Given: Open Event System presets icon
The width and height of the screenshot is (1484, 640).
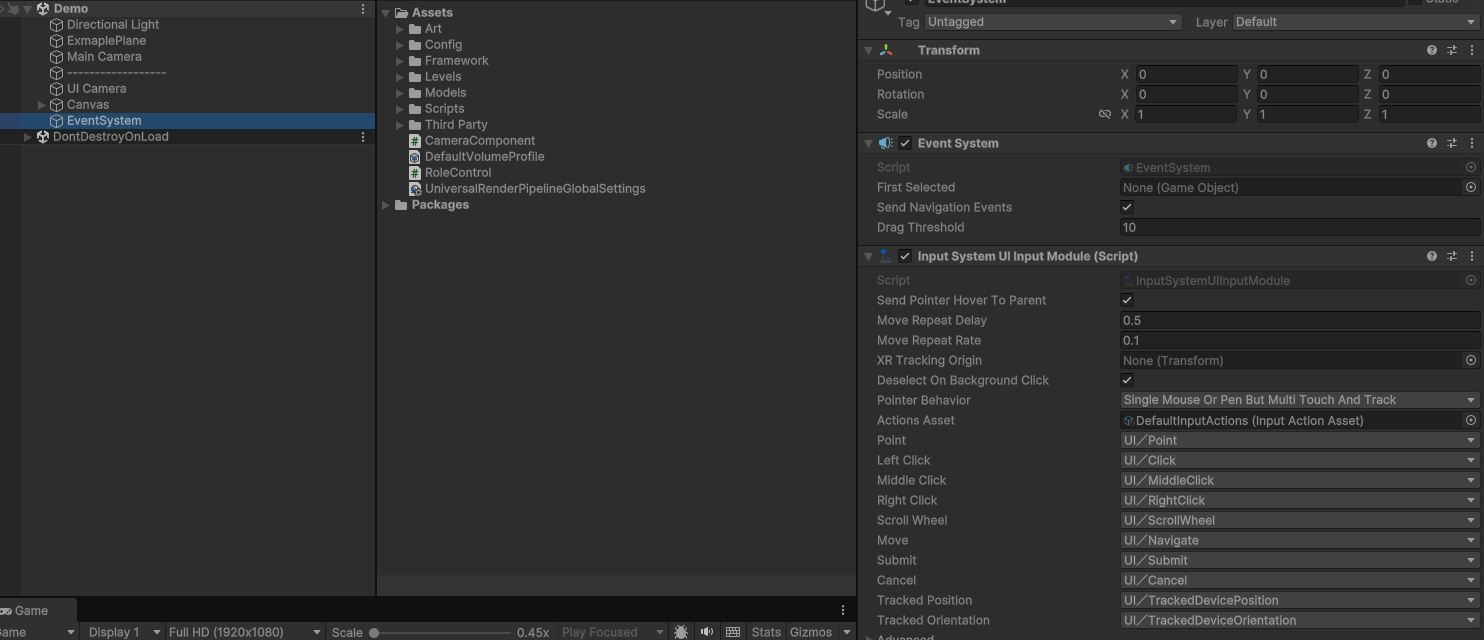Looking at the screenshot, I should [1452, 143].
